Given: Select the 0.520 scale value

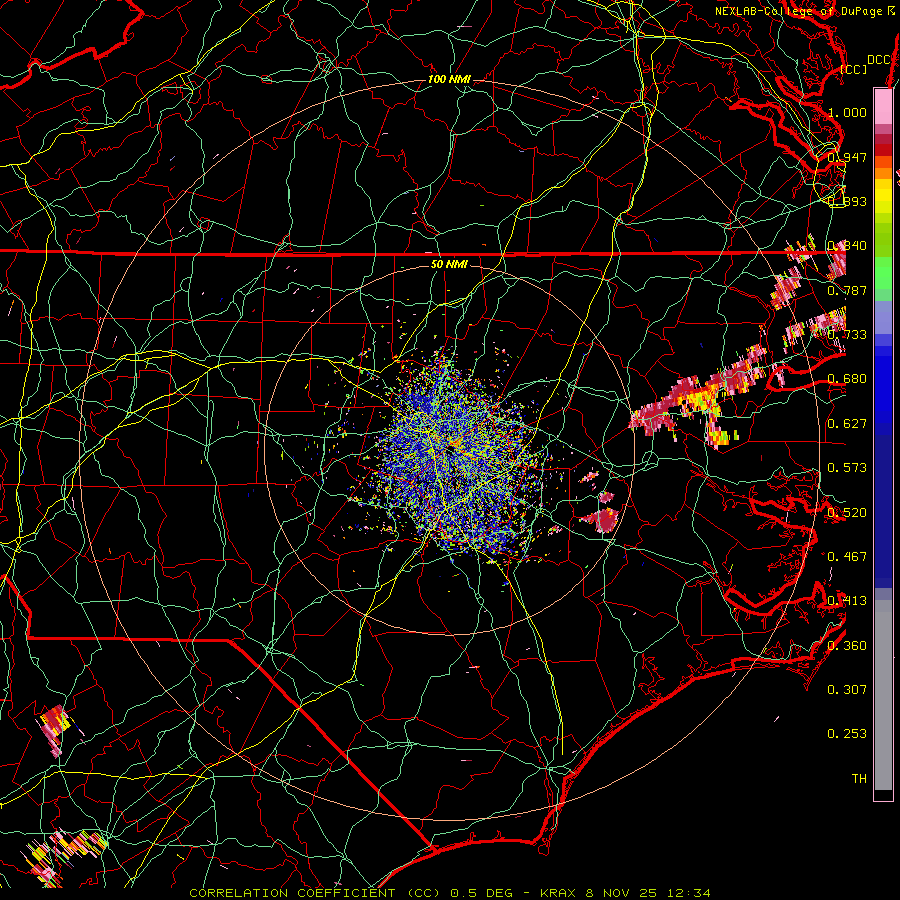Looking at the screenshot, I should (847, 512).
